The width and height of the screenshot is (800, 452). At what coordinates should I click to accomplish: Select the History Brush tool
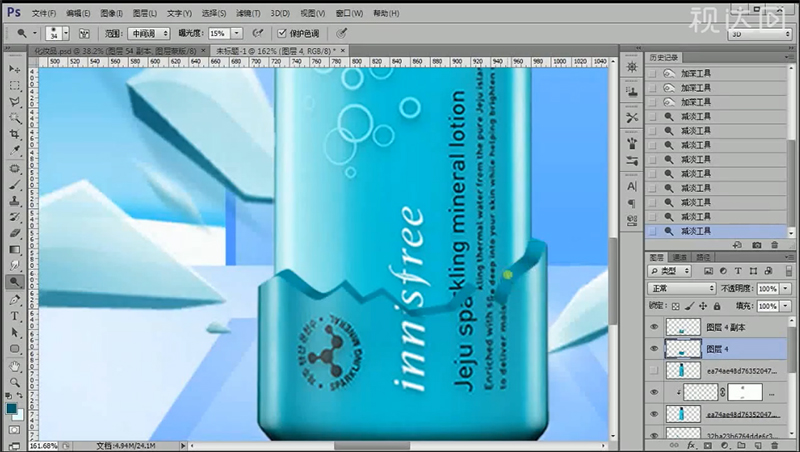(14, 217)
